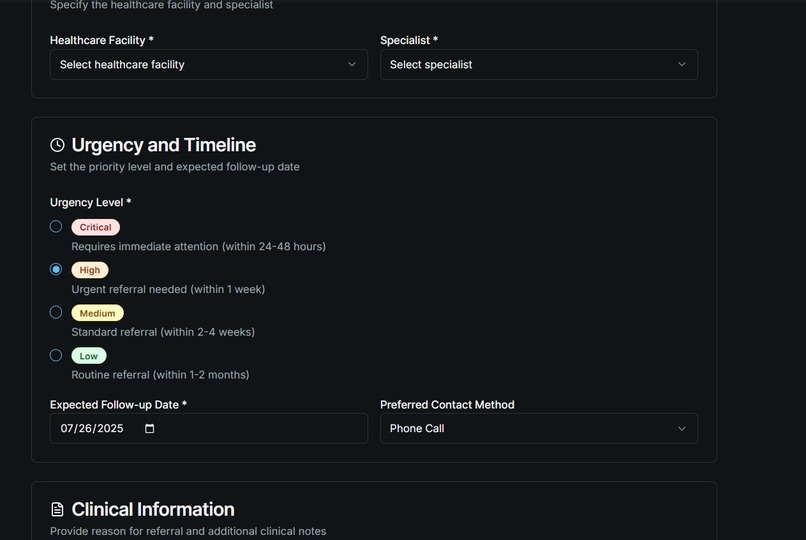Click 'Standard referral (within 2-4 weeks)' text
Viewport: 806px width, 540px height.
[163, 332]
